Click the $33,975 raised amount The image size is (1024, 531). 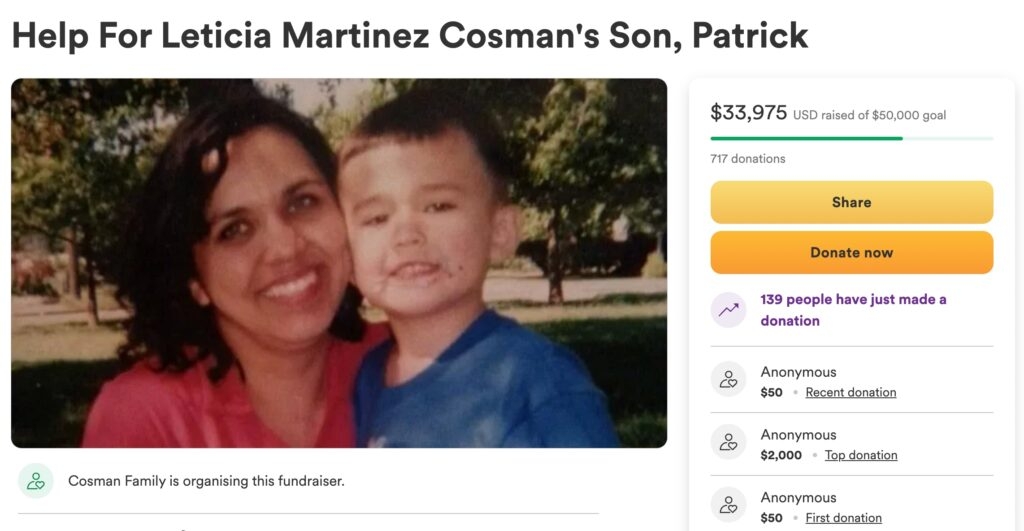748,112
